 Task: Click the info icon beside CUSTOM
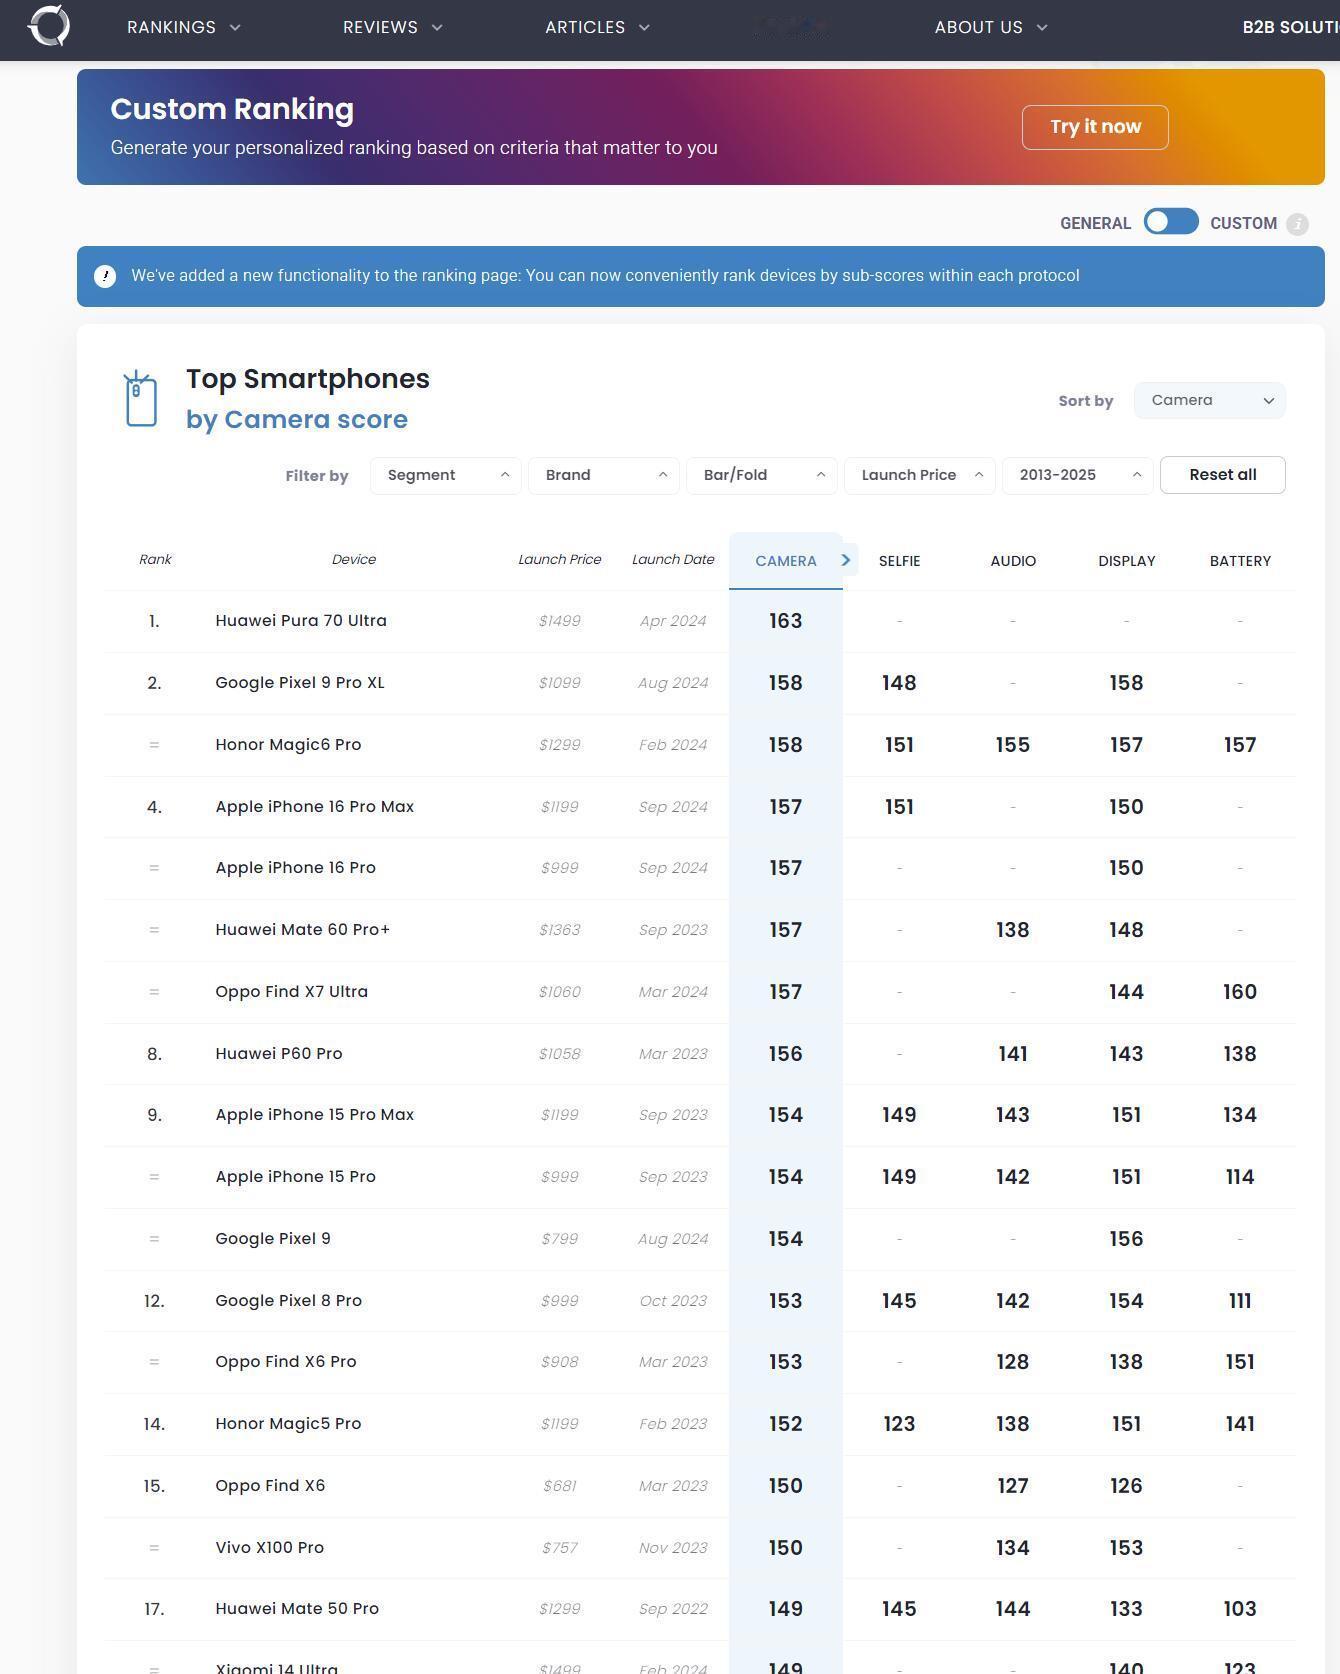[1297, 224]
